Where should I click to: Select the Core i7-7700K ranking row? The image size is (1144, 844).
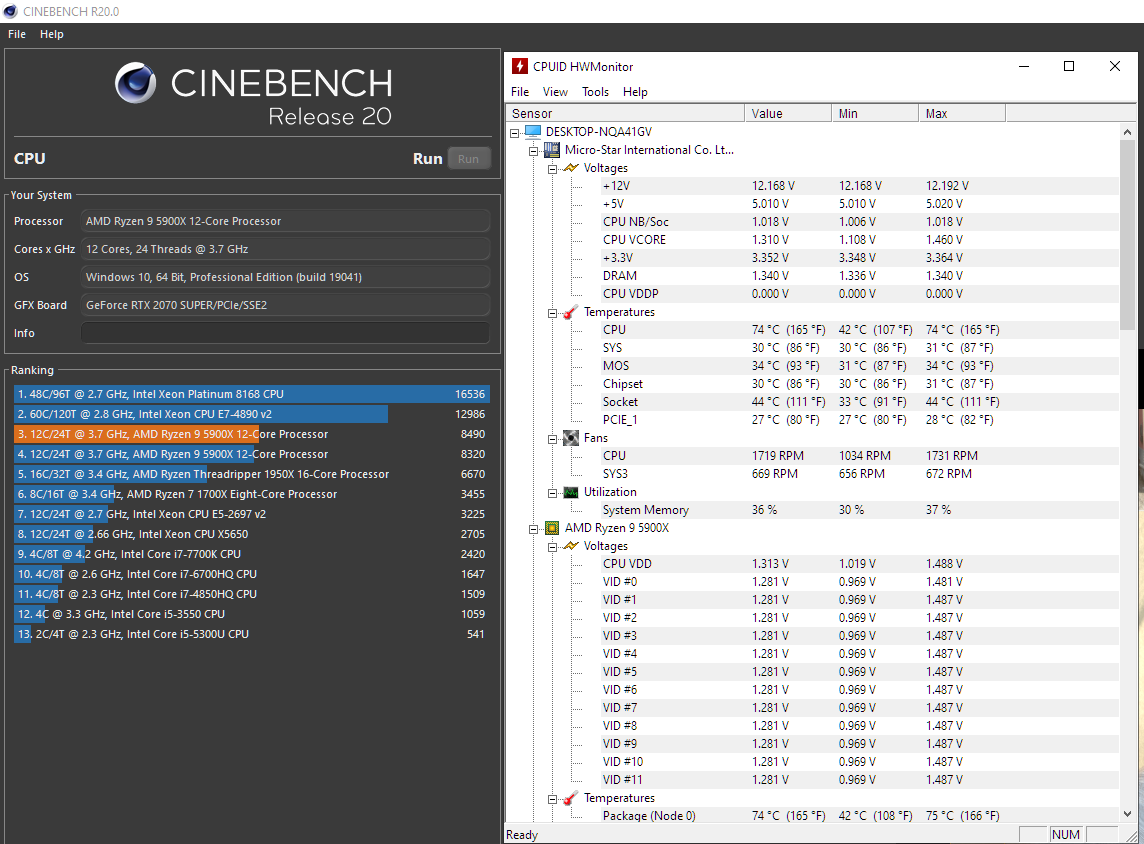252,554
